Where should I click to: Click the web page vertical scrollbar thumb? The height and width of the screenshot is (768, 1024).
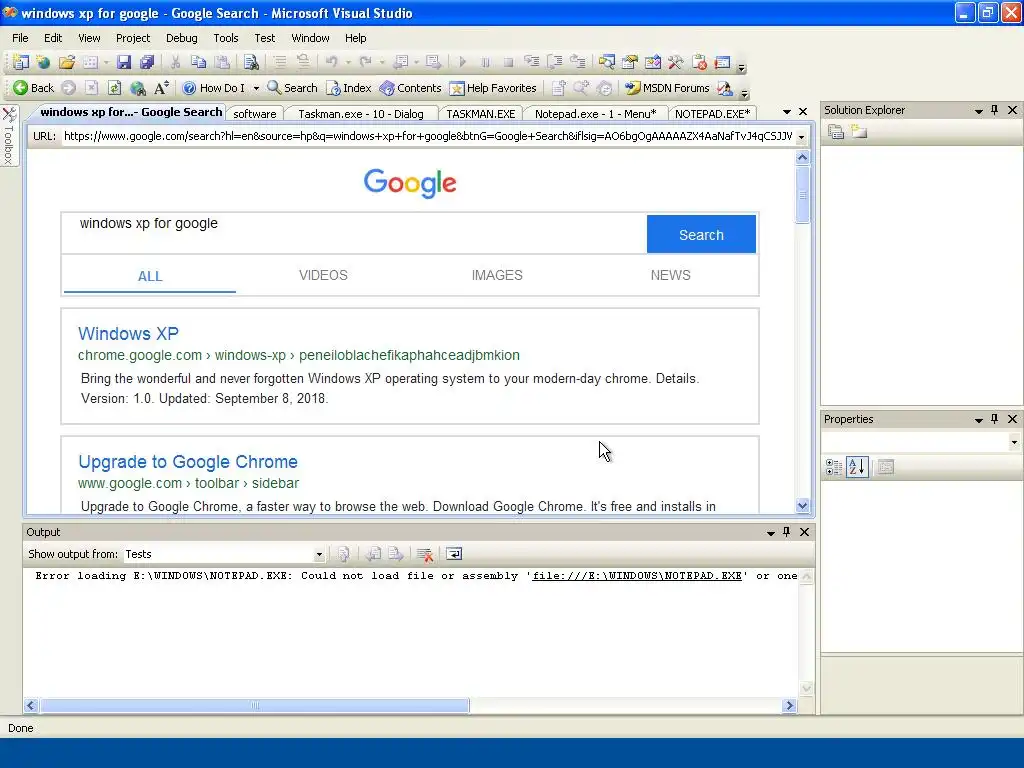point(803,195)
